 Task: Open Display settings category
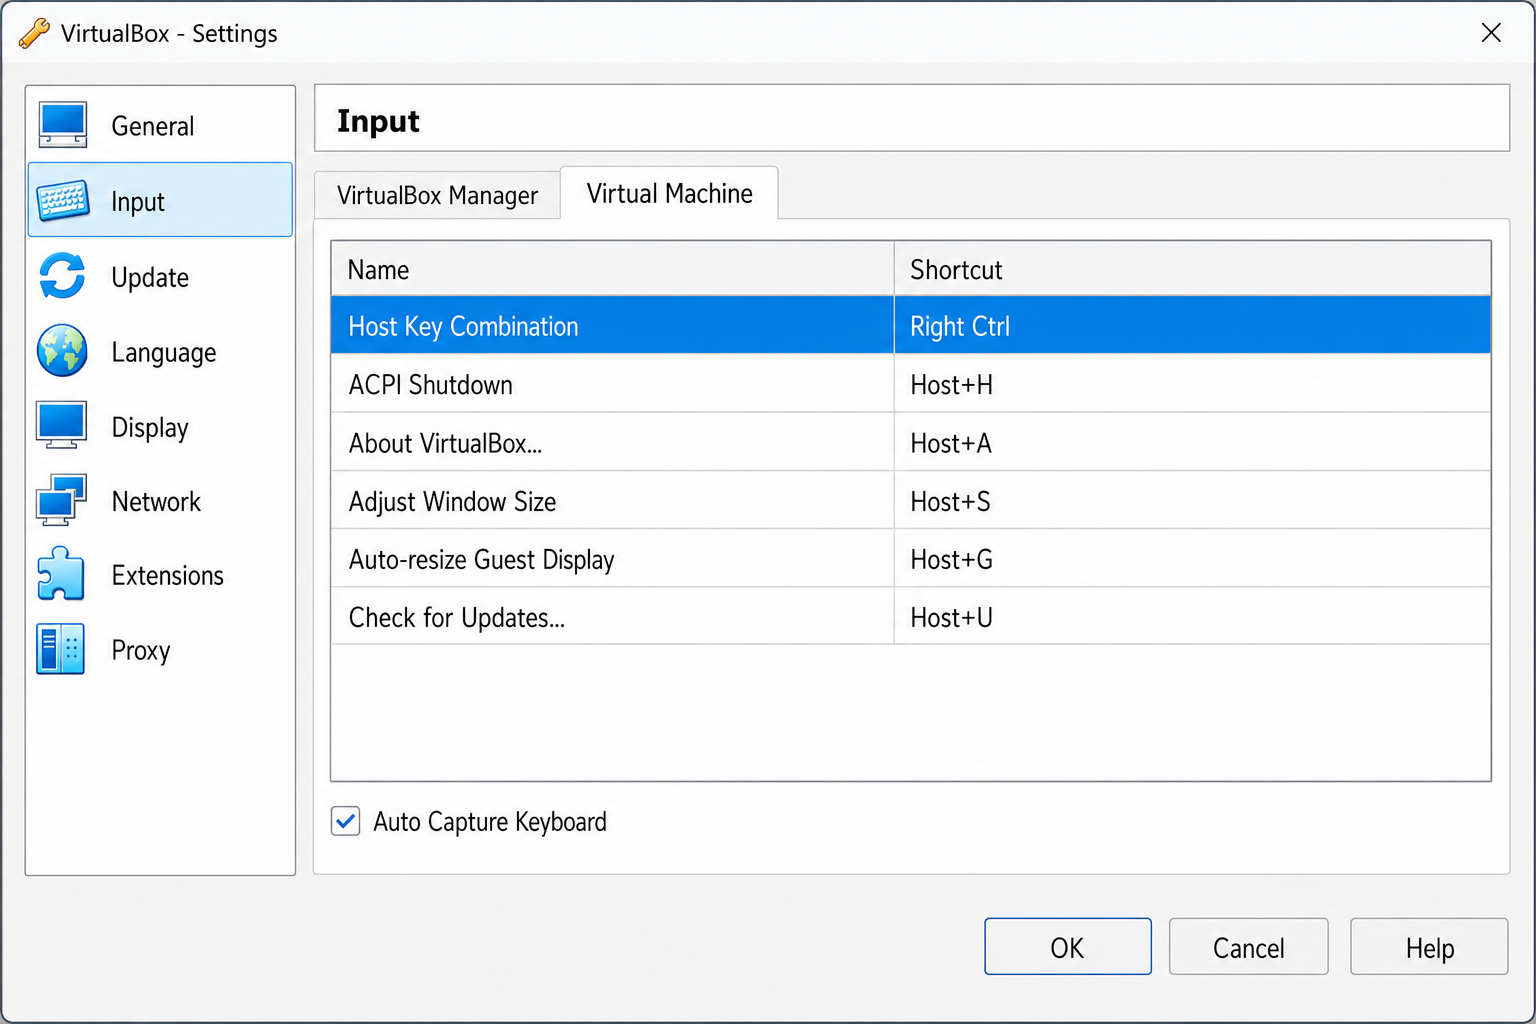(160, 427)
